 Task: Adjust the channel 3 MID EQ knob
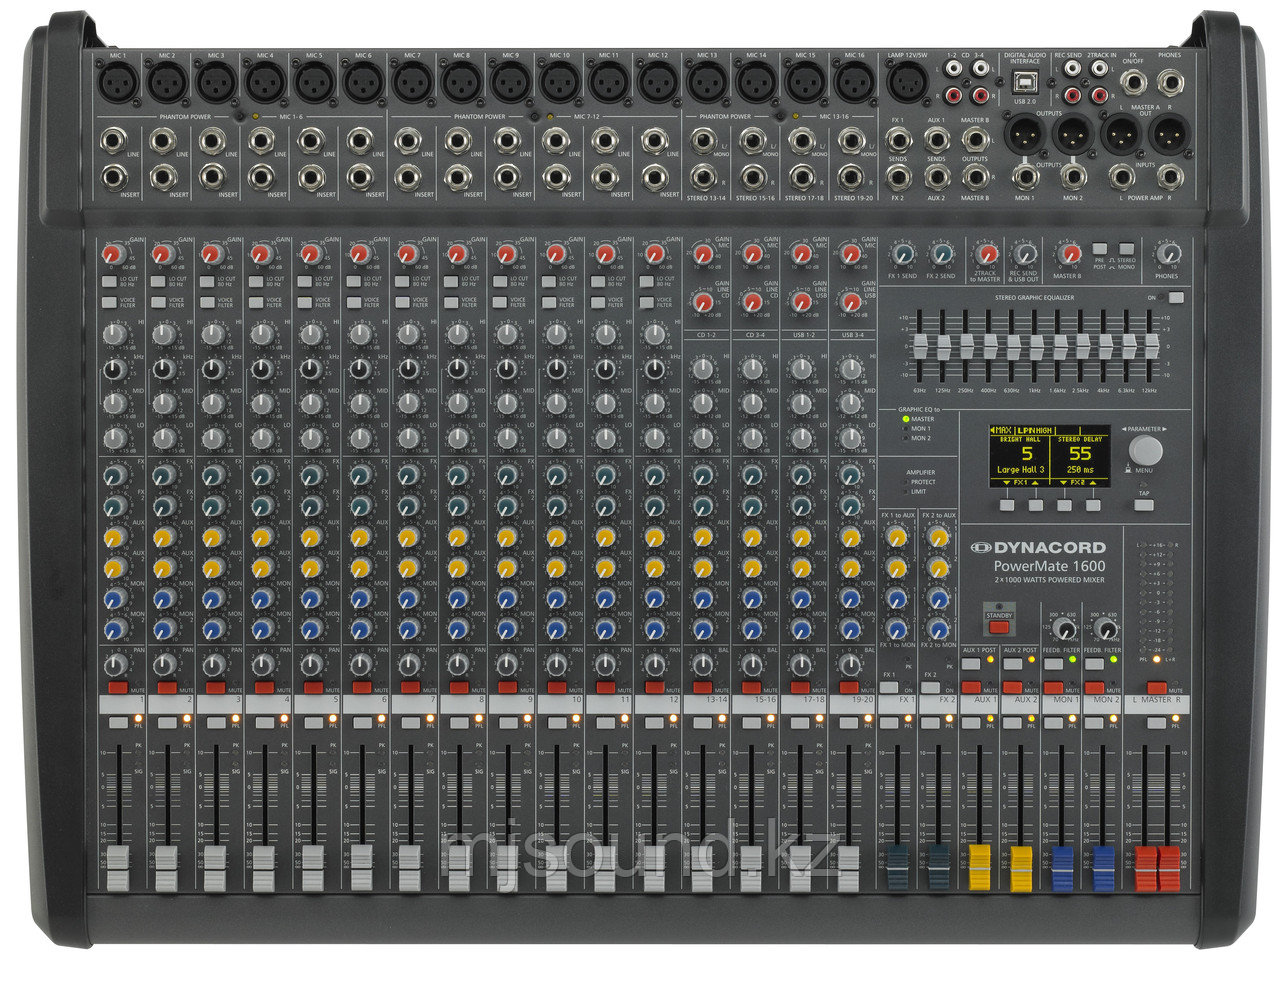213,404
